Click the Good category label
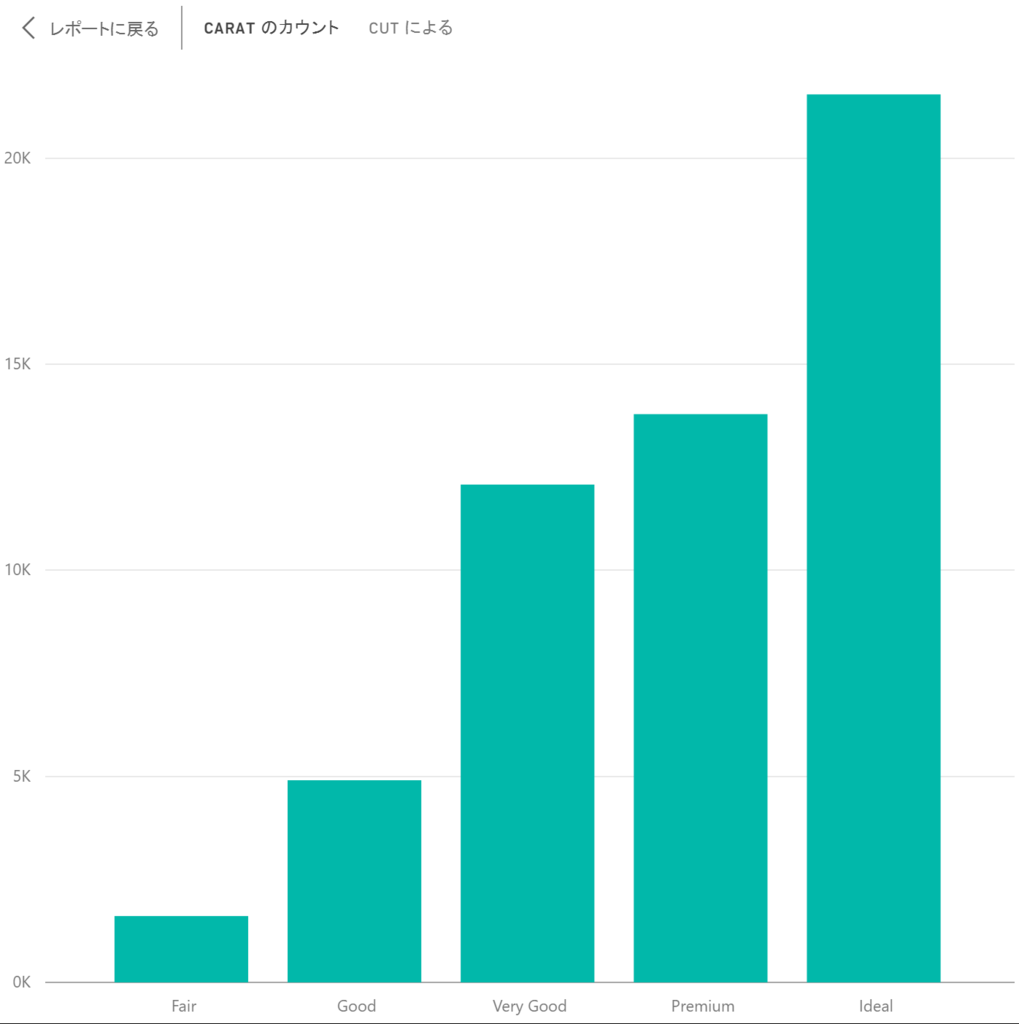1019x1024 pixels. [357, 1006]
